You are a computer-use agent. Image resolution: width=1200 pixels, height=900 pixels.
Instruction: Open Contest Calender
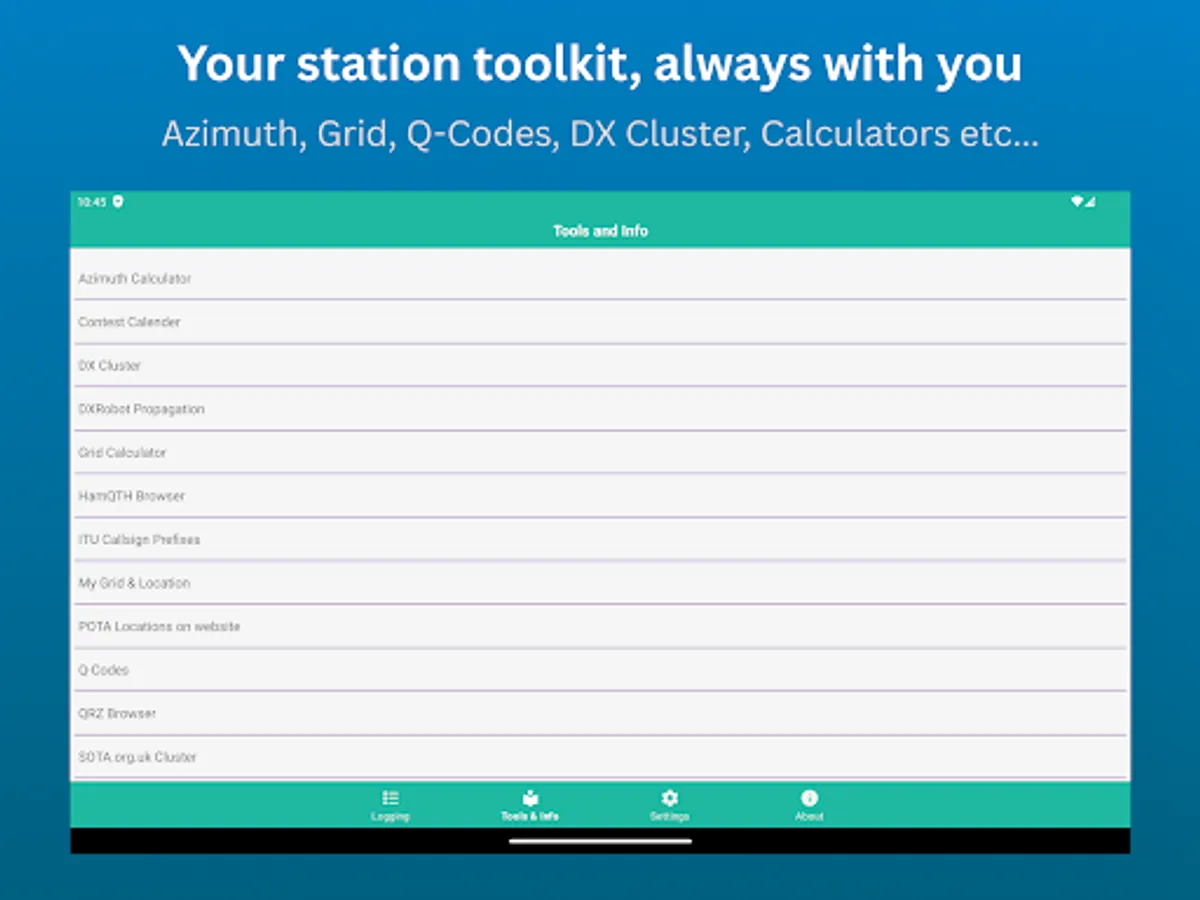[x=600, y=322]
